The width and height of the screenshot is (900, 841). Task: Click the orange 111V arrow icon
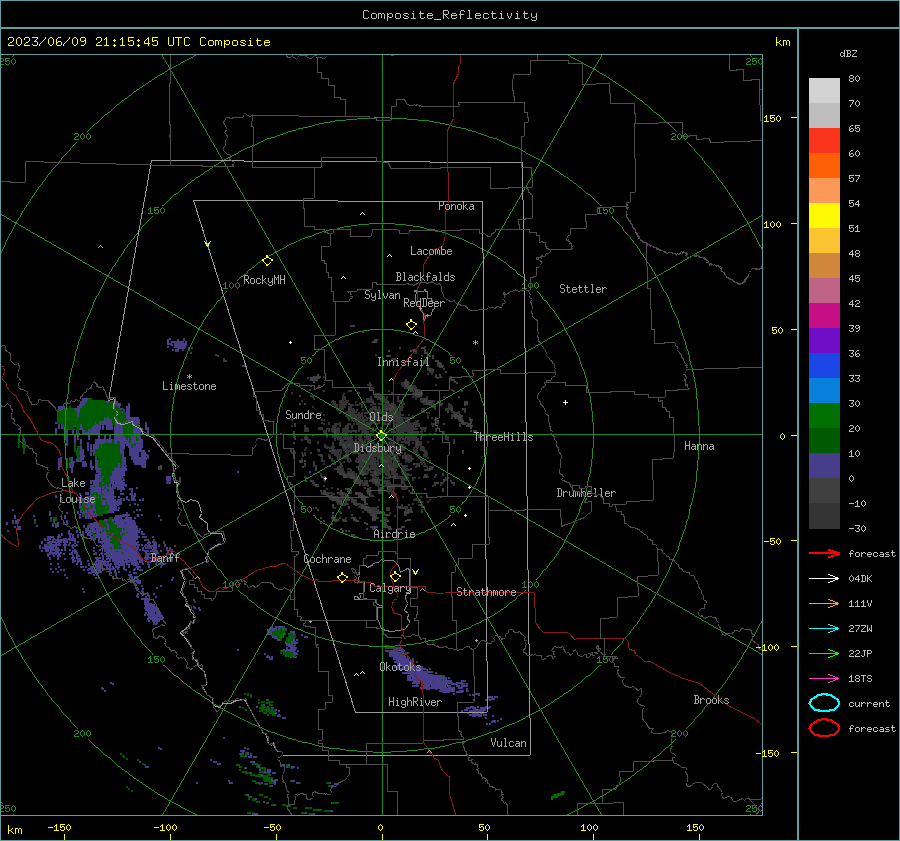tap(824, 603)
